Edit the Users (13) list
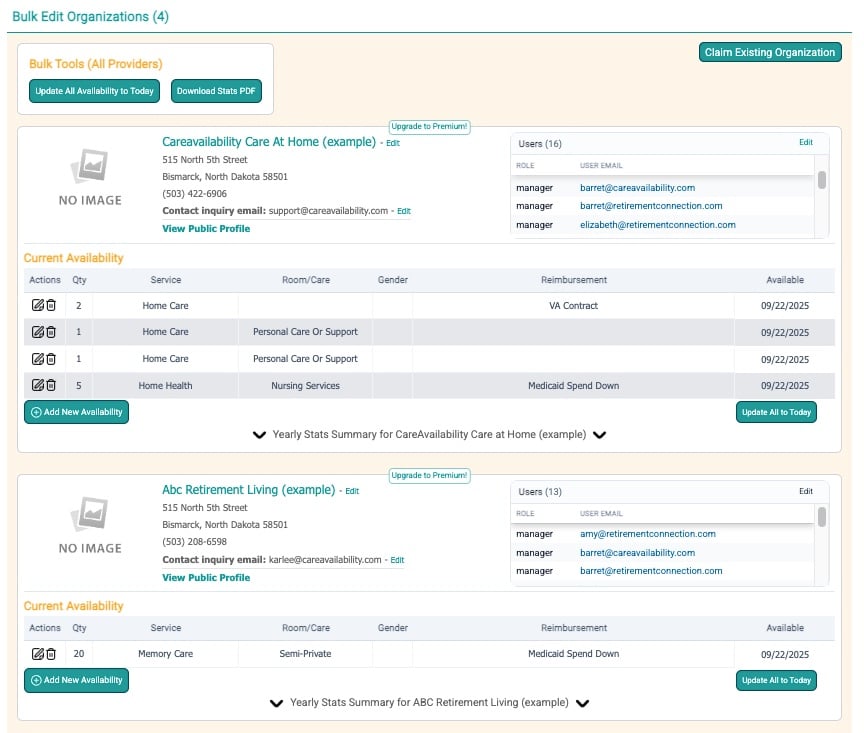This screenshot has width=864, height=733. click(805, 491)
